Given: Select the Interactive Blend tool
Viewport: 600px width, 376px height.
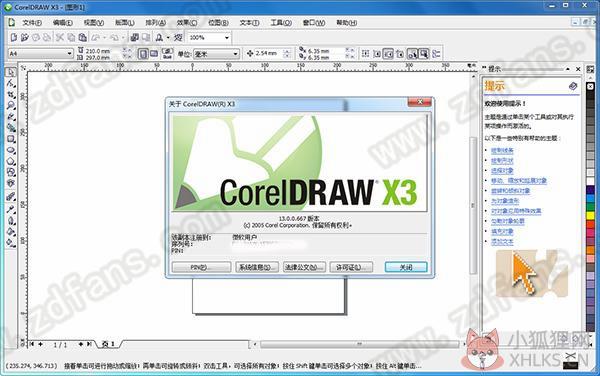Looking at the screenshot, I should [11, 197].
